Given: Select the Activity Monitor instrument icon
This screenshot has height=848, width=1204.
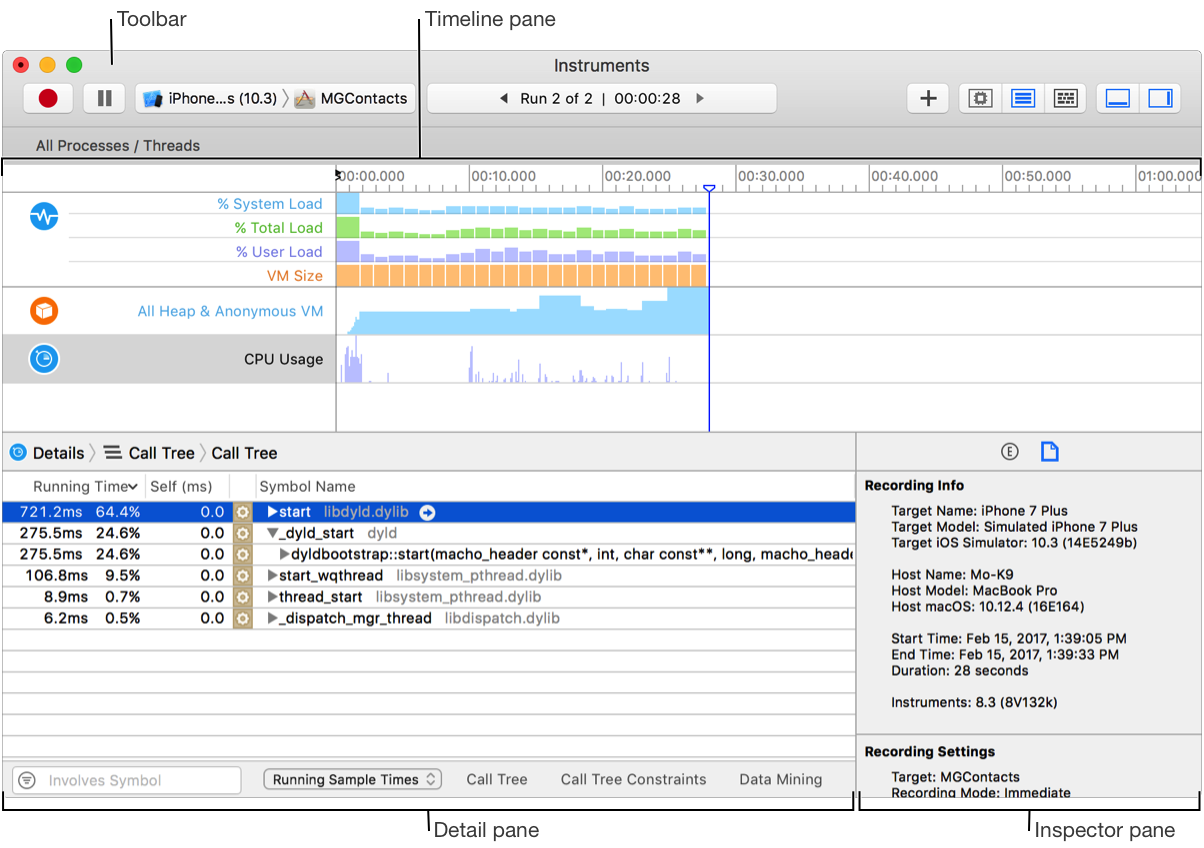Looking at the screenshot, I should pyautogui.click(x=41, y=216).
